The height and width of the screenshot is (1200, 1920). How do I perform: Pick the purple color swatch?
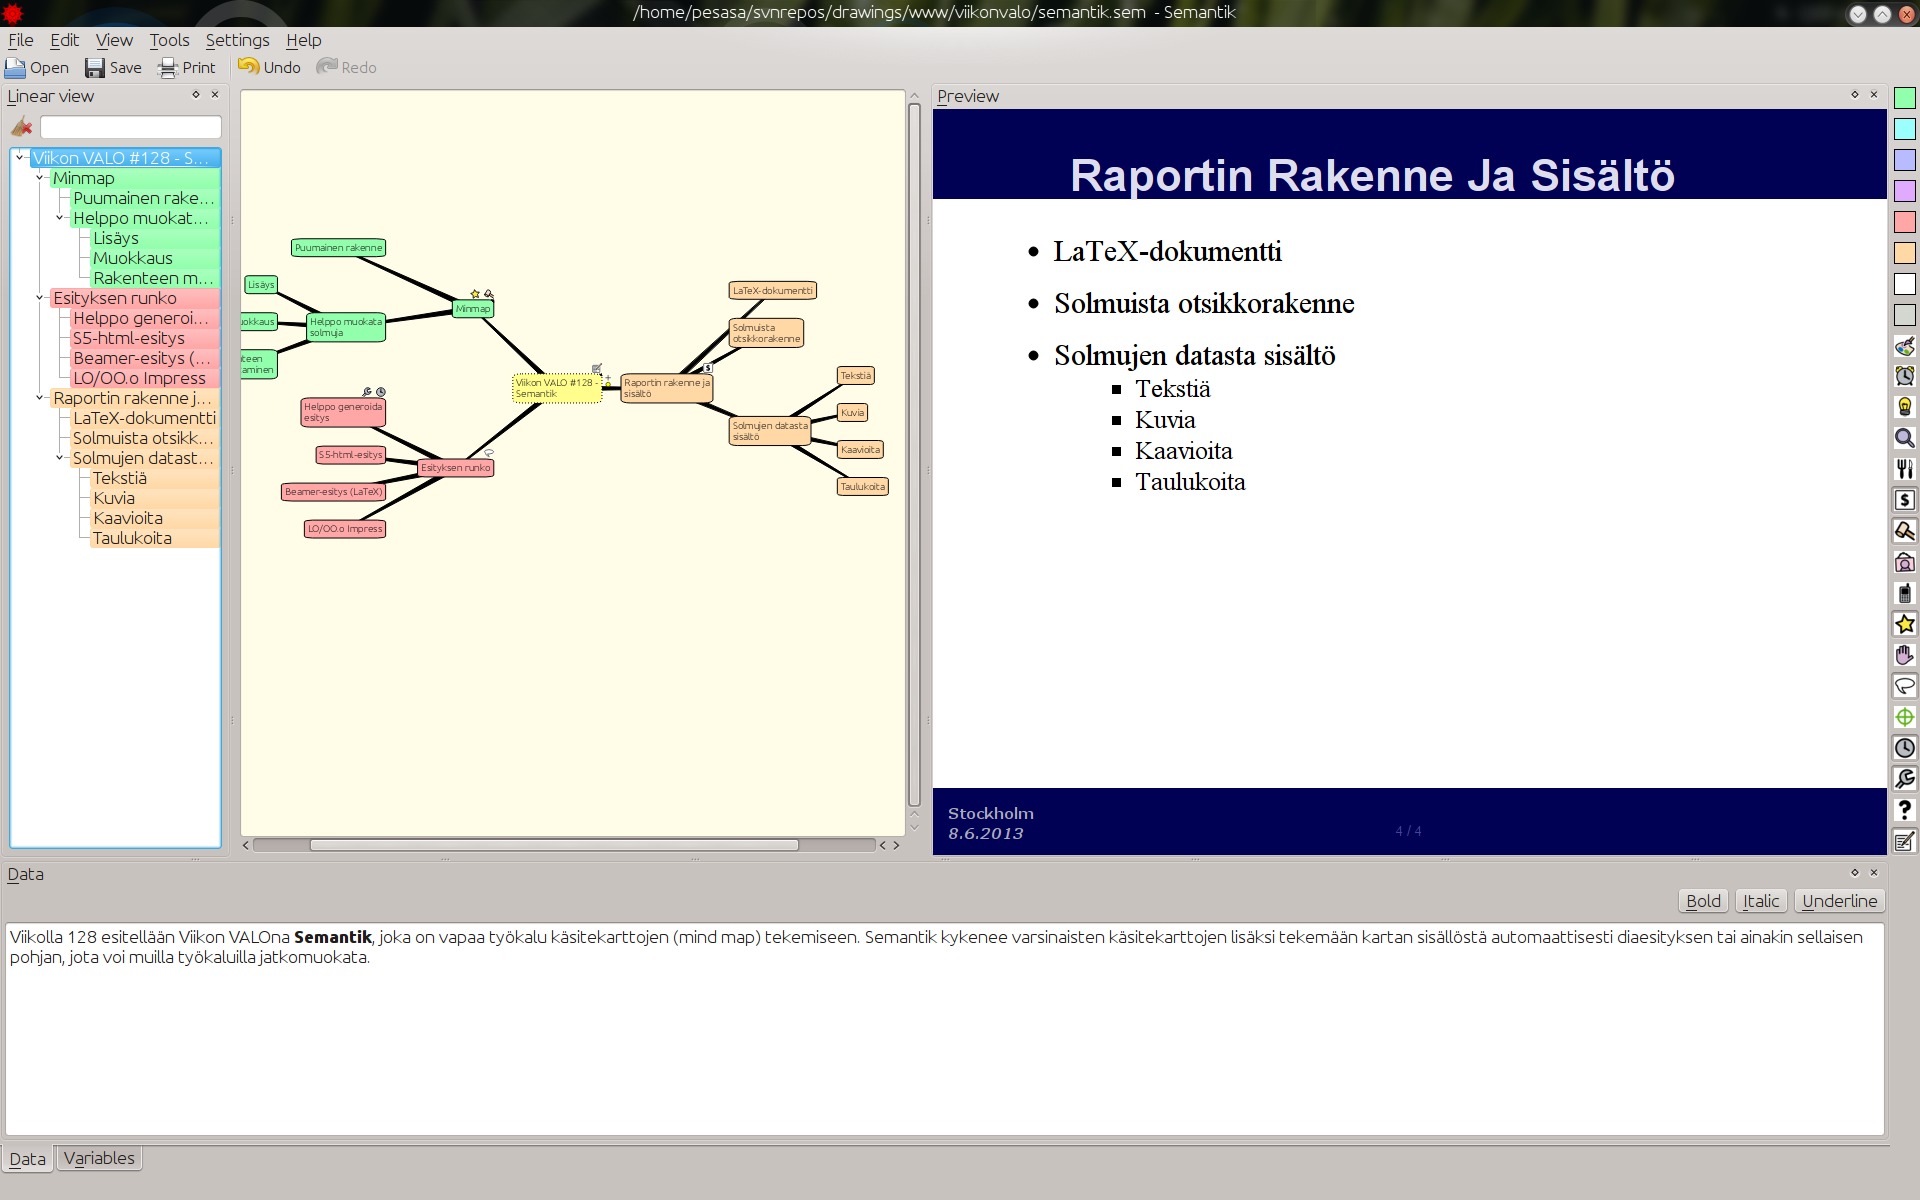point(1904,191)
